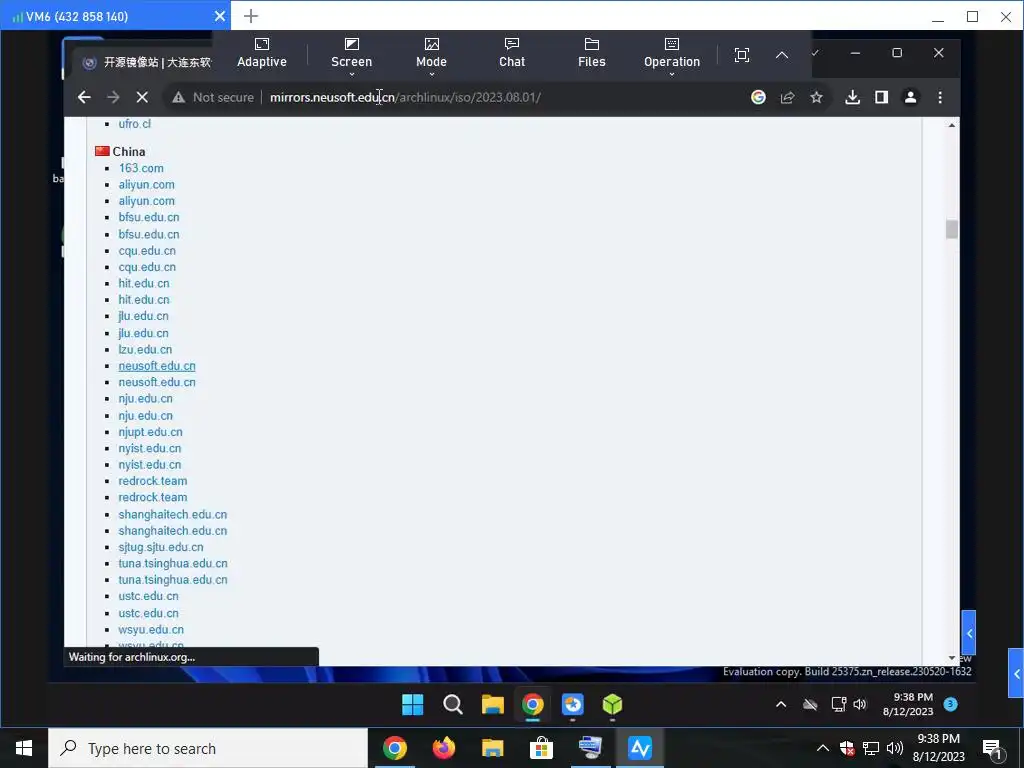Click the Google icon in address bar
1024x768 pixels.
[758, 97]
